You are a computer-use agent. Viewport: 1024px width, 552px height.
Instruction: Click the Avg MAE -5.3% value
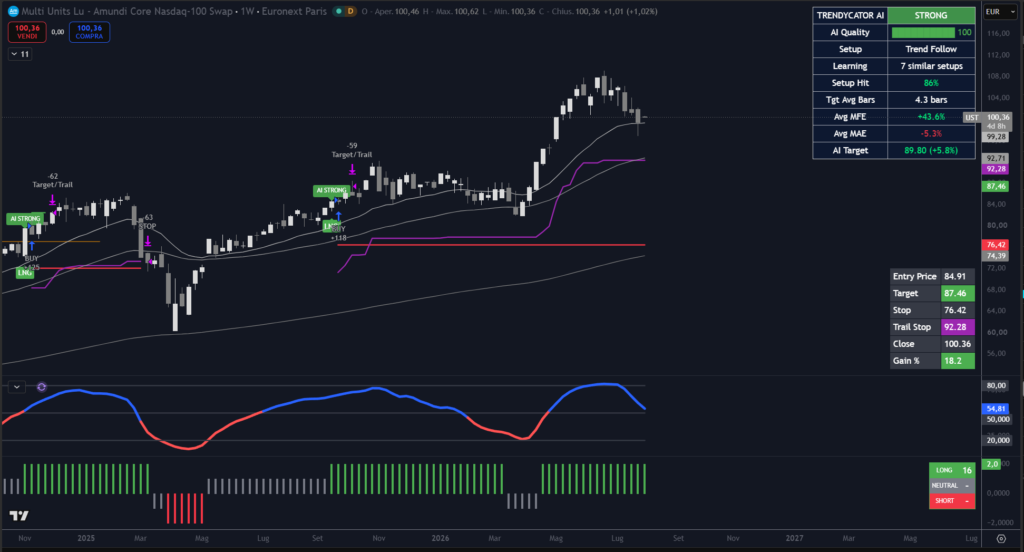click(x=931, y=133)
